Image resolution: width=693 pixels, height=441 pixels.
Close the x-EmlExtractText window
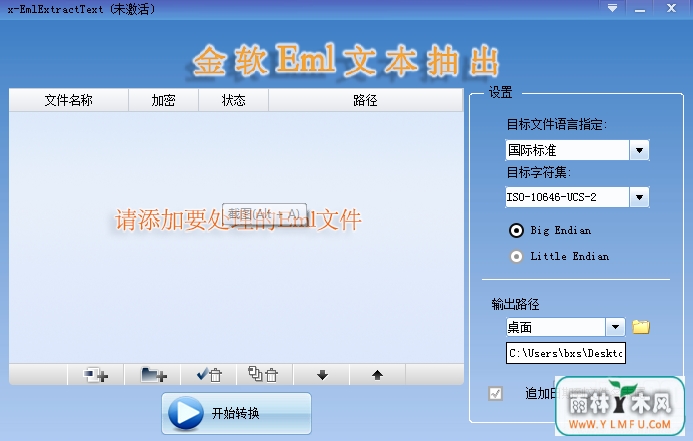pos(671,8)
